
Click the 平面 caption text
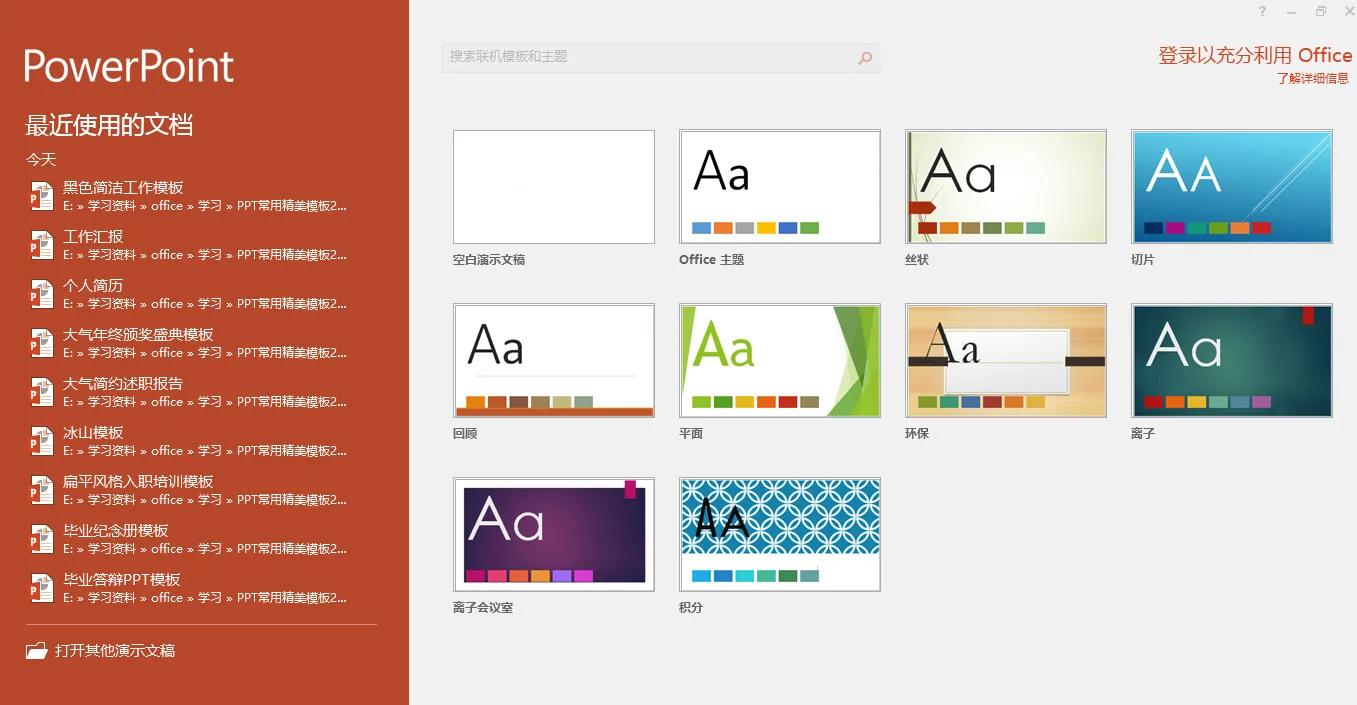pyautogui.click(x=691, y=434)
